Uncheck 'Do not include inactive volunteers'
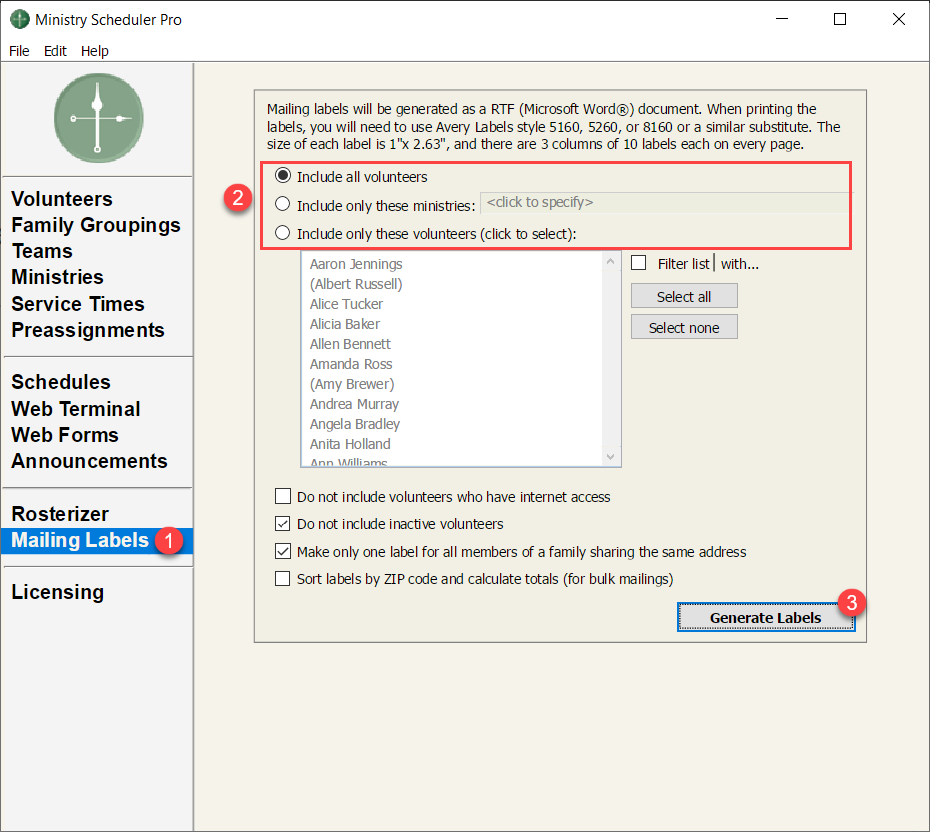The width and height of the screenshot is (930, 832). pyautogui.click(x=283, y=524)
